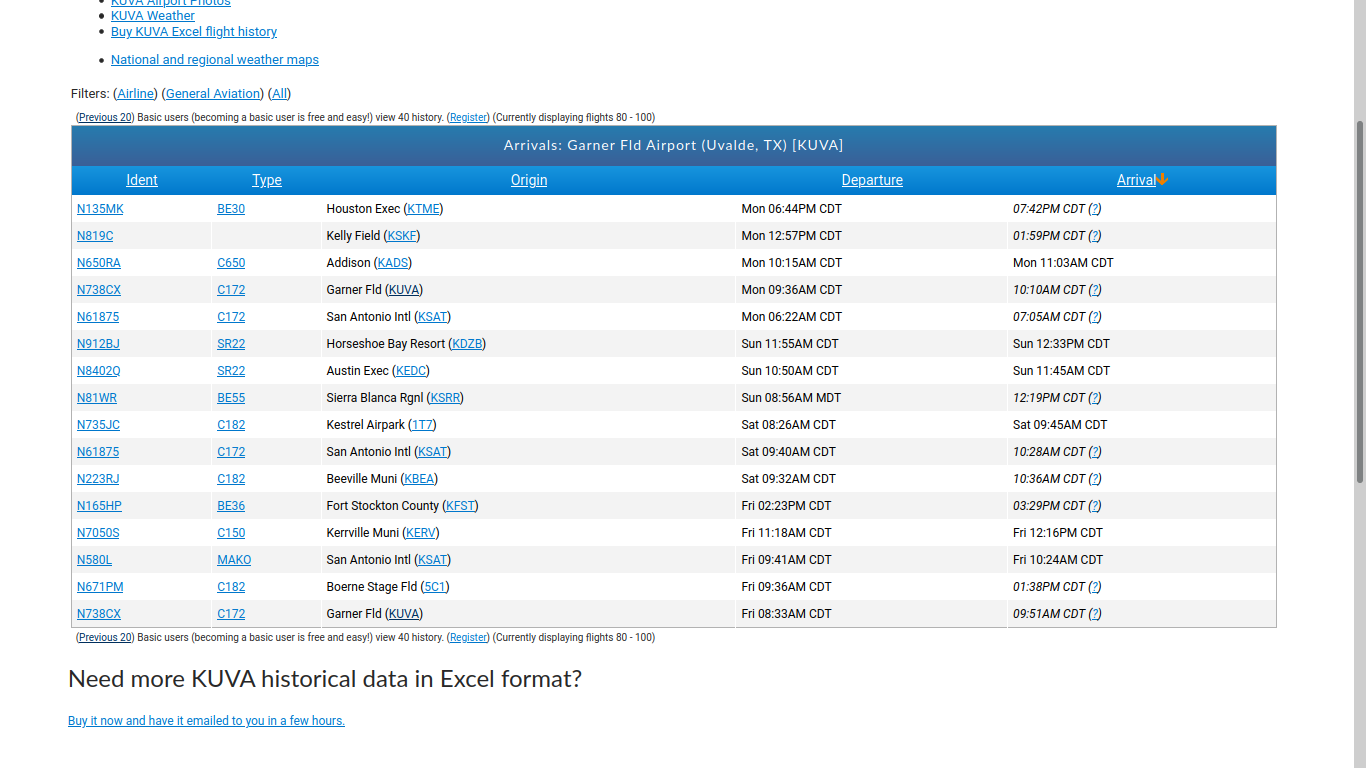Image resolution: width=1366 pixels, height=768 pixels.
Task: Open flight N135MK
Action: click(100, 209)
